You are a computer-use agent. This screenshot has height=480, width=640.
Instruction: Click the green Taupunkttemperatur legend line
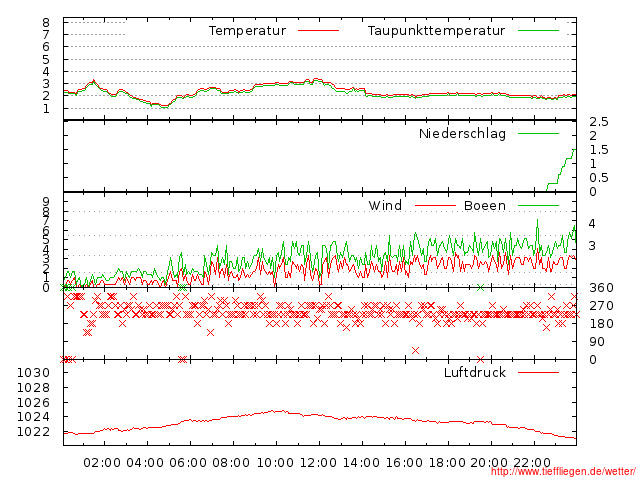(538, 31)
